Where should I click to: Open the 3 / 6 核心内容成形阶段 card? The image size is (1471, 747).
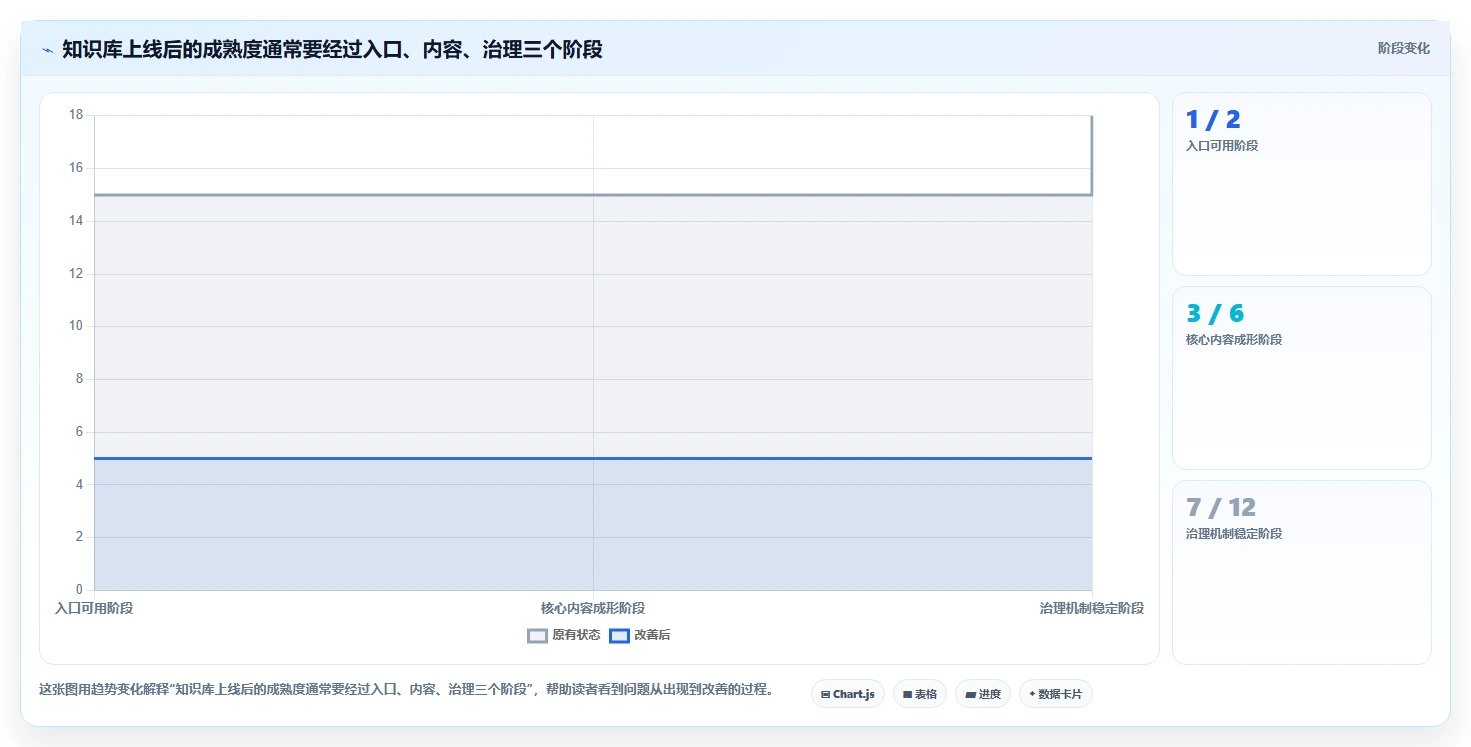tap(1302, 378)
